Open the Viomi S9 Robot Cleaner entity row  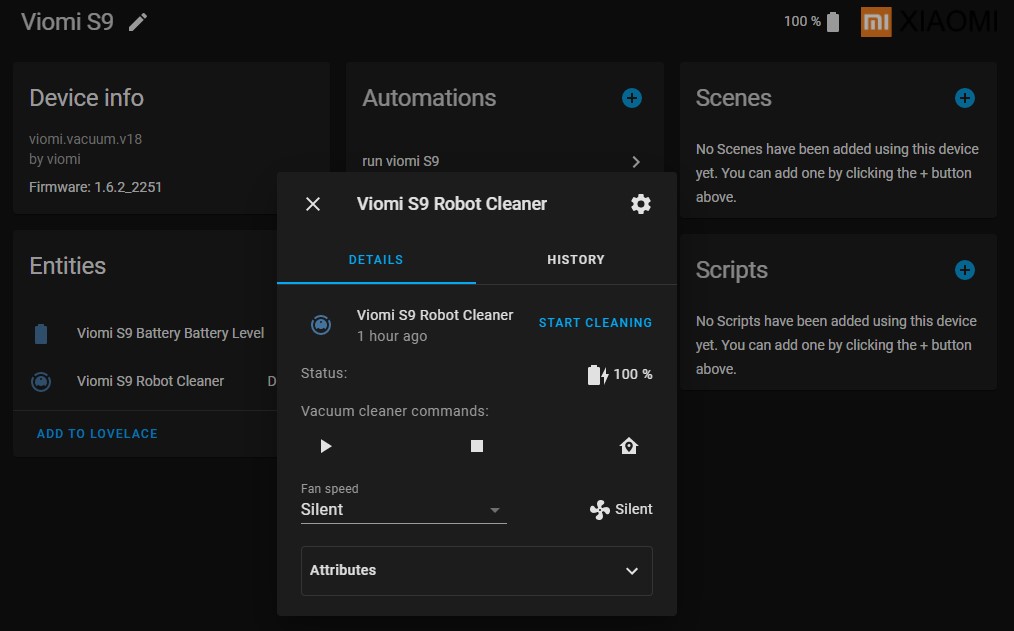pos(150,381)
